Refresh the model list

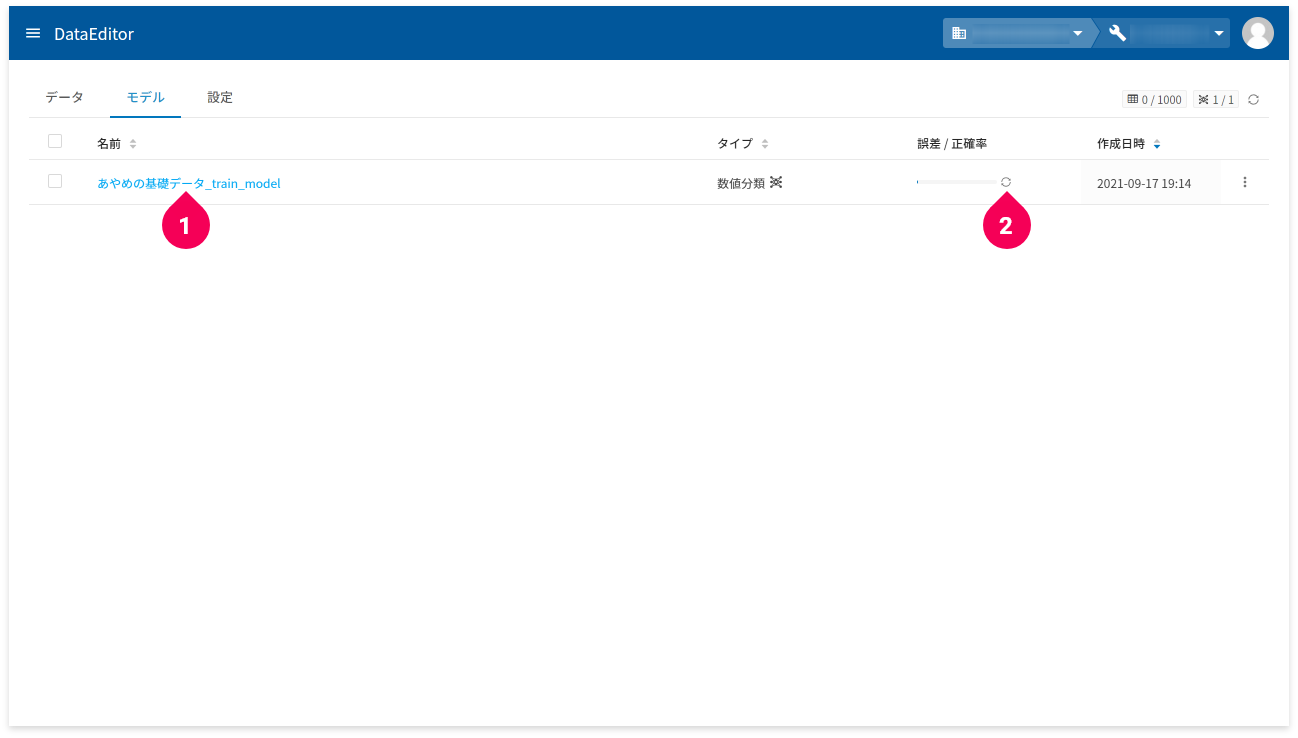click(x=1253, y=100)
